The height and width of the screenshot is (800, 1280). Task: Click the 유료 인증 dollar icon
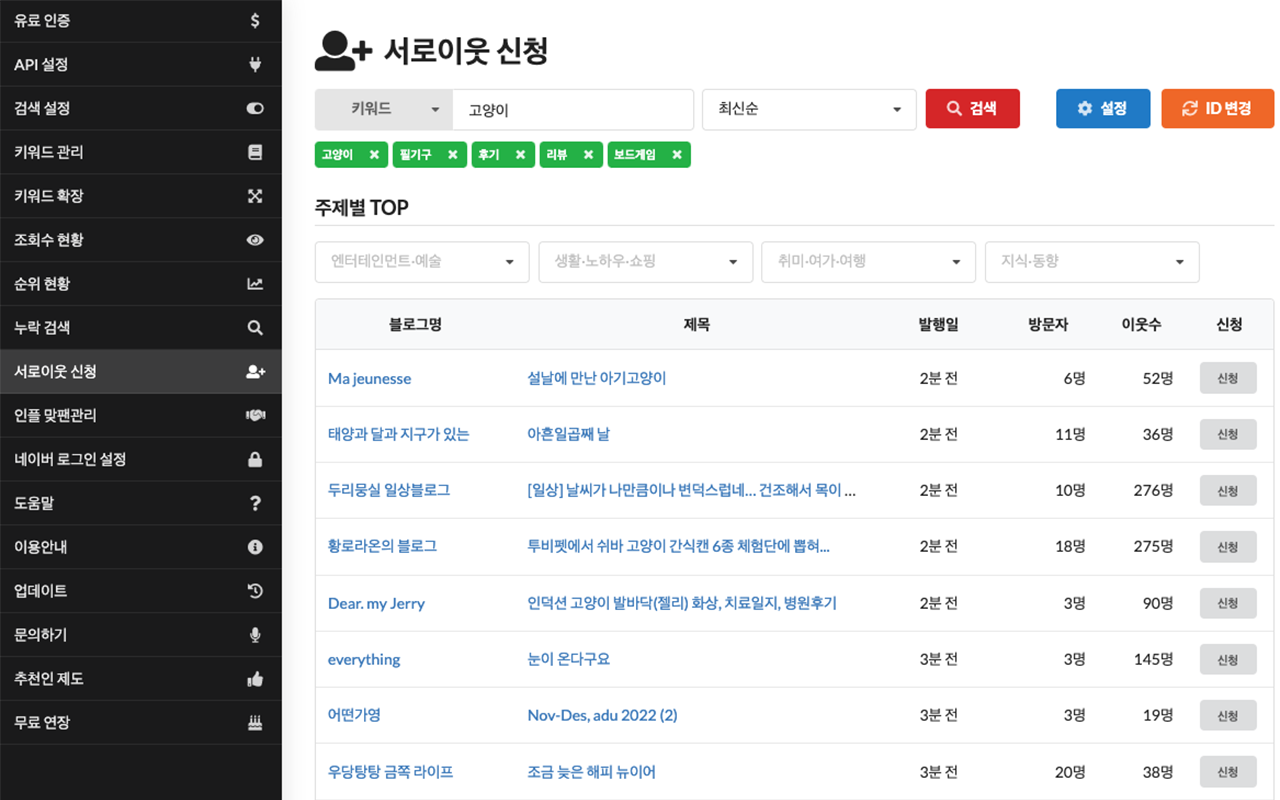[255, 20]
